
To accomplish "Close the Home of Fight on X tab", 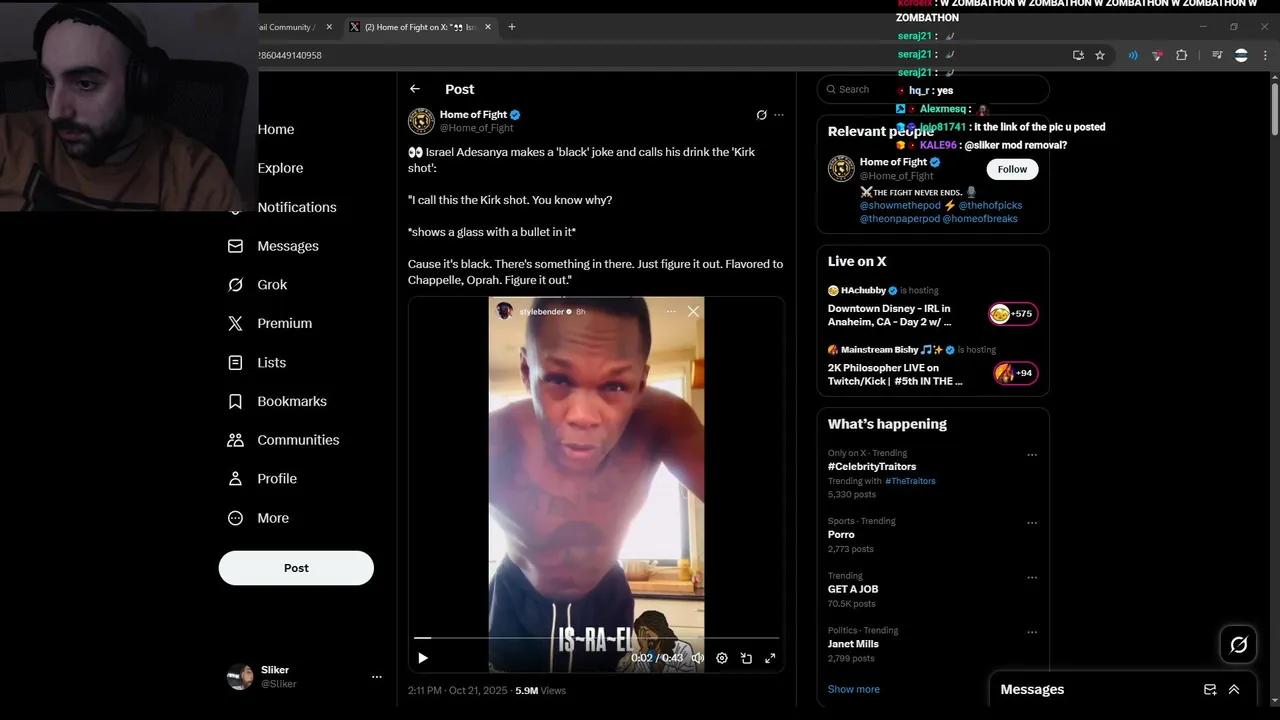I will tap(488, 27).
